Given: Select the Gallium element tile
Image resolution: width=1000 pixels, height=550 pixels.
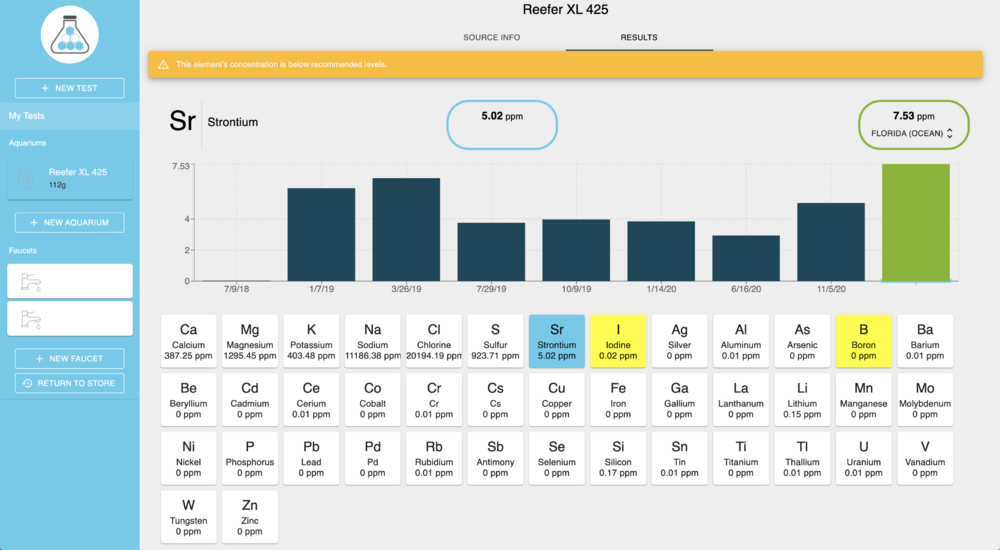Looking at the screenshot, I should (679, 399).
